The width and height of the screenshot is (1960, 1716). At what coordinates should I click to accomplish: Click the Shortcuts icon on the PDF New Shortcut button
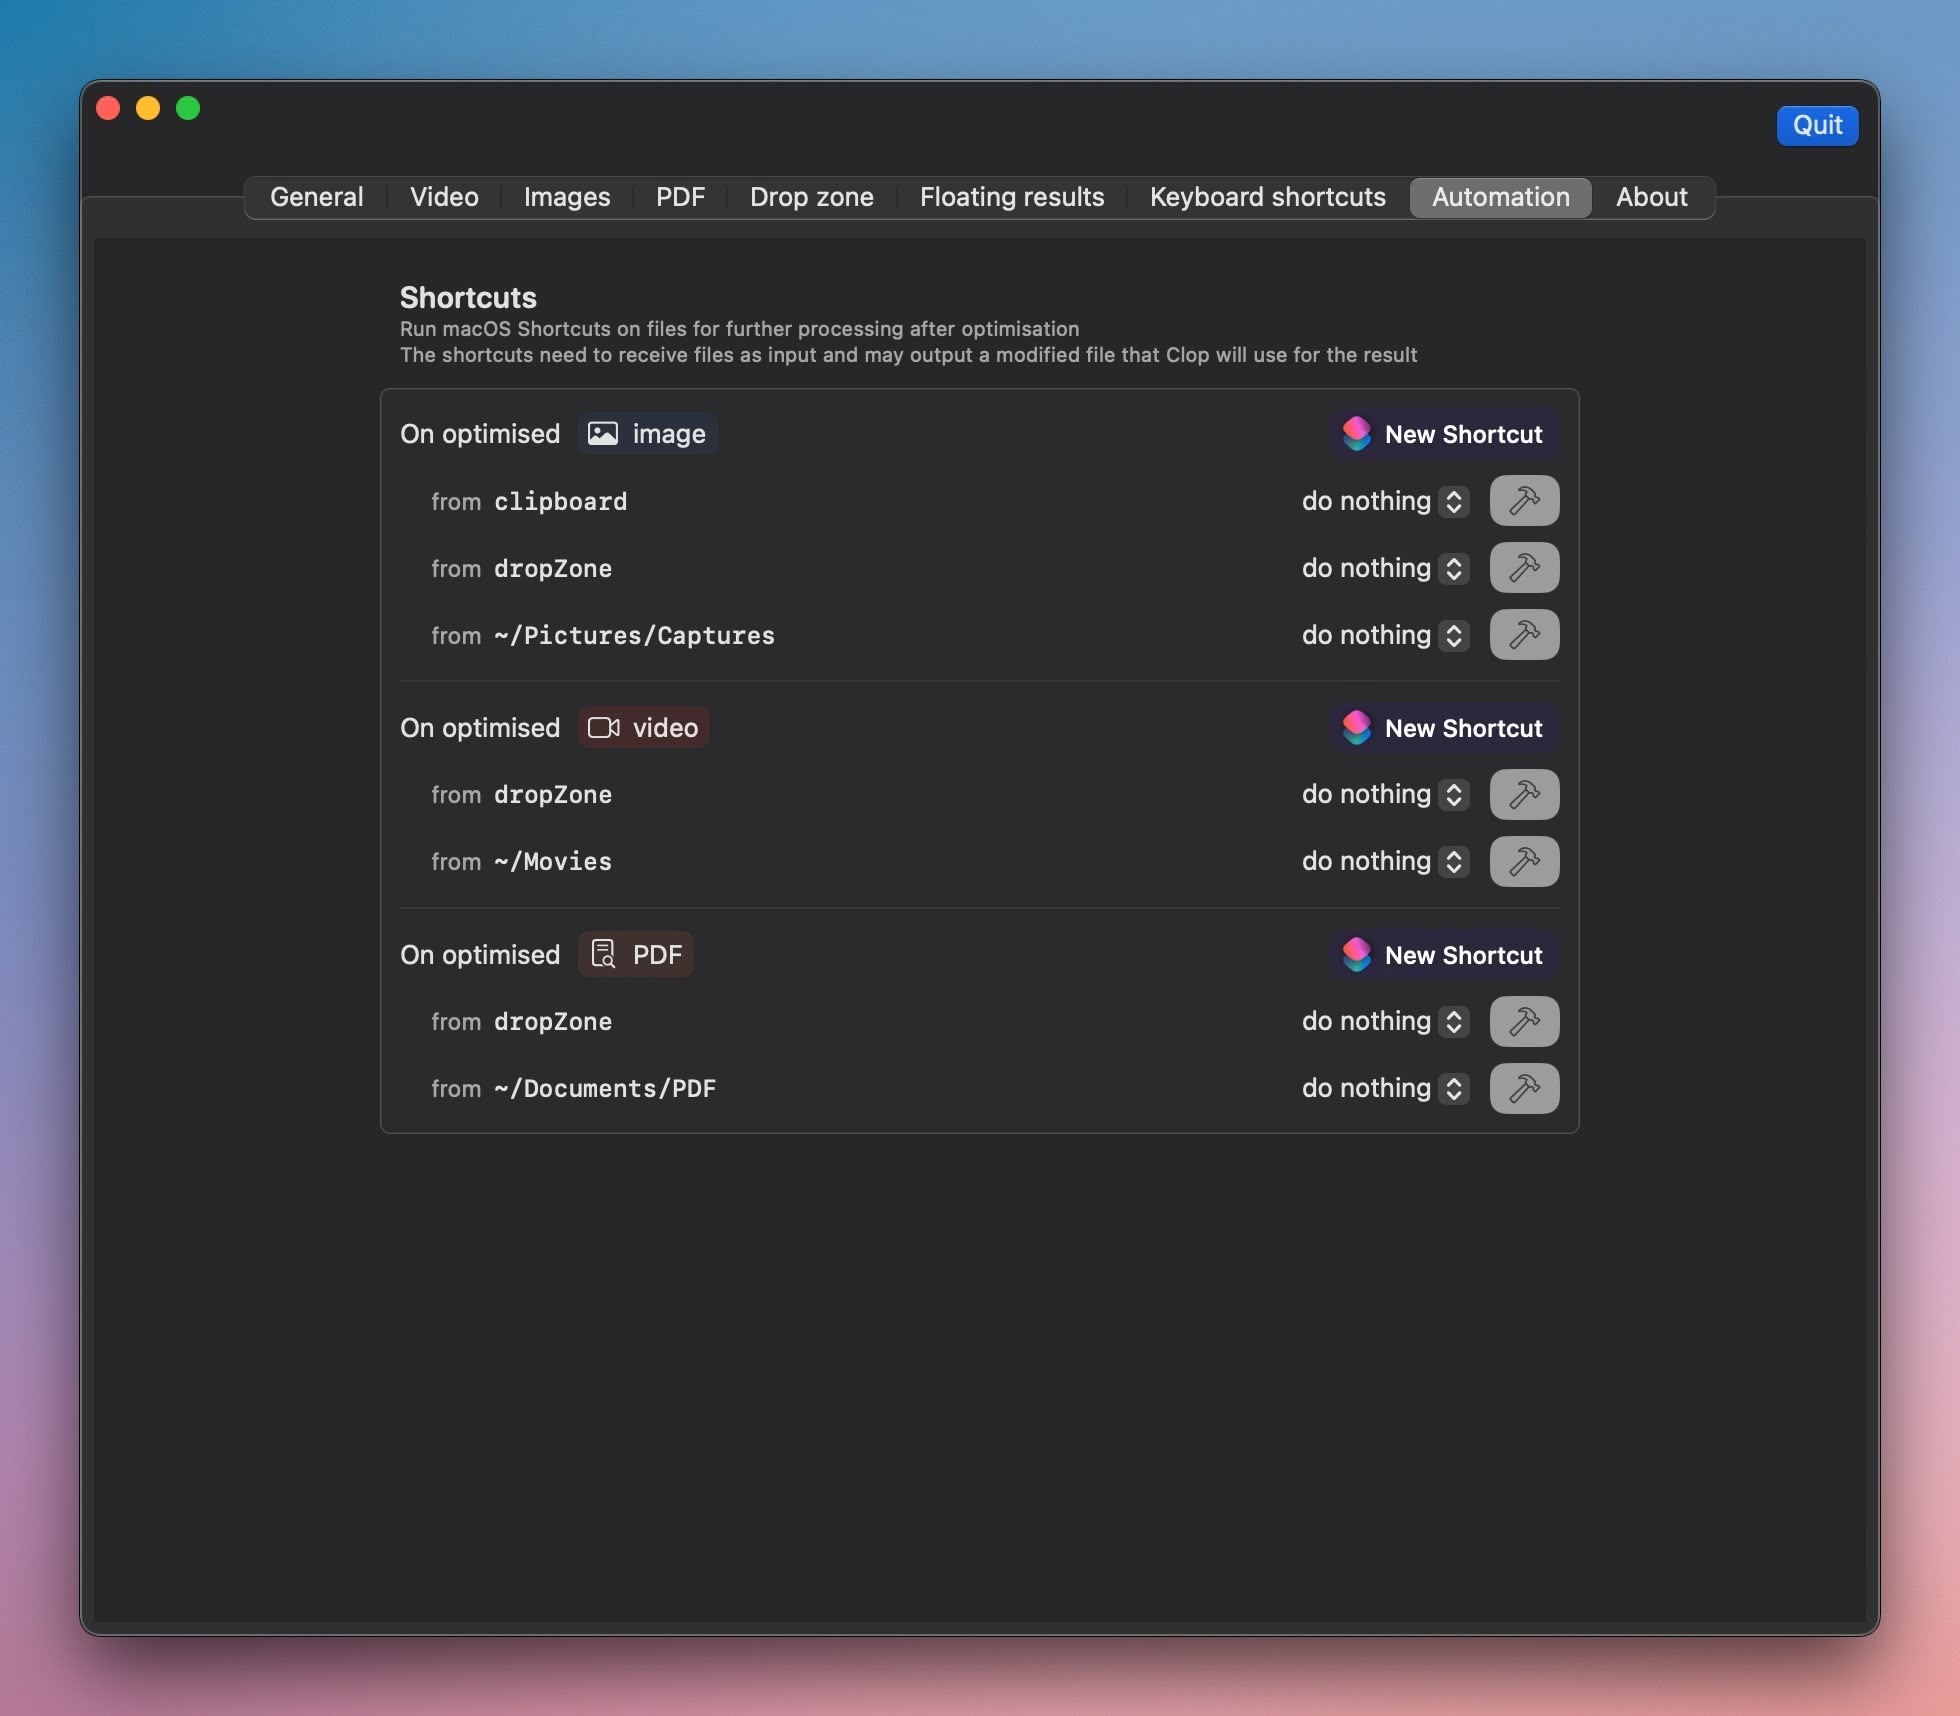click(x=1356, y=954)
